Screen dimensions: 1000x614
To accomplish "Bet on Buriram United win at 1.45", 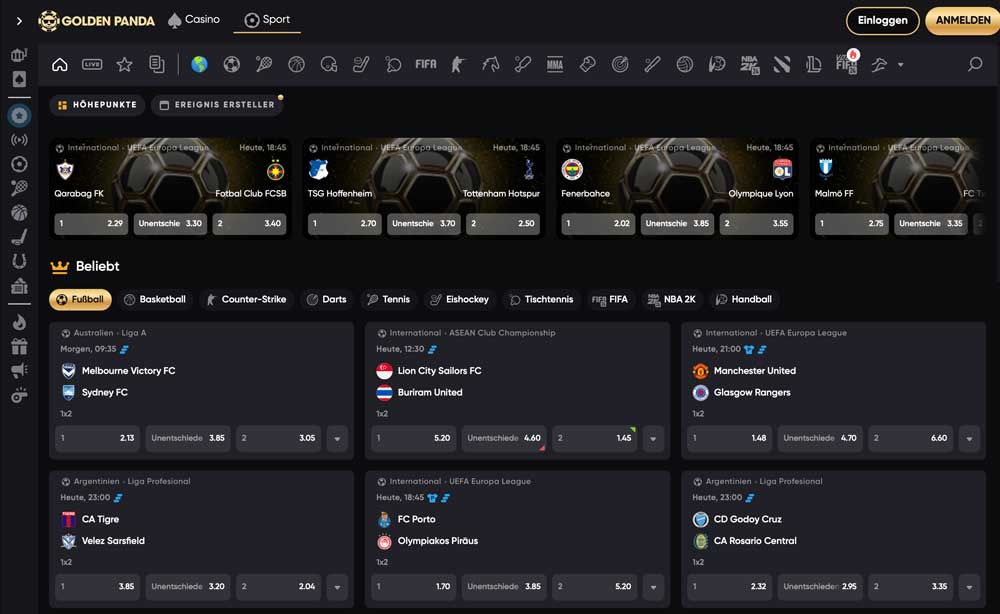I will (594, 438).
